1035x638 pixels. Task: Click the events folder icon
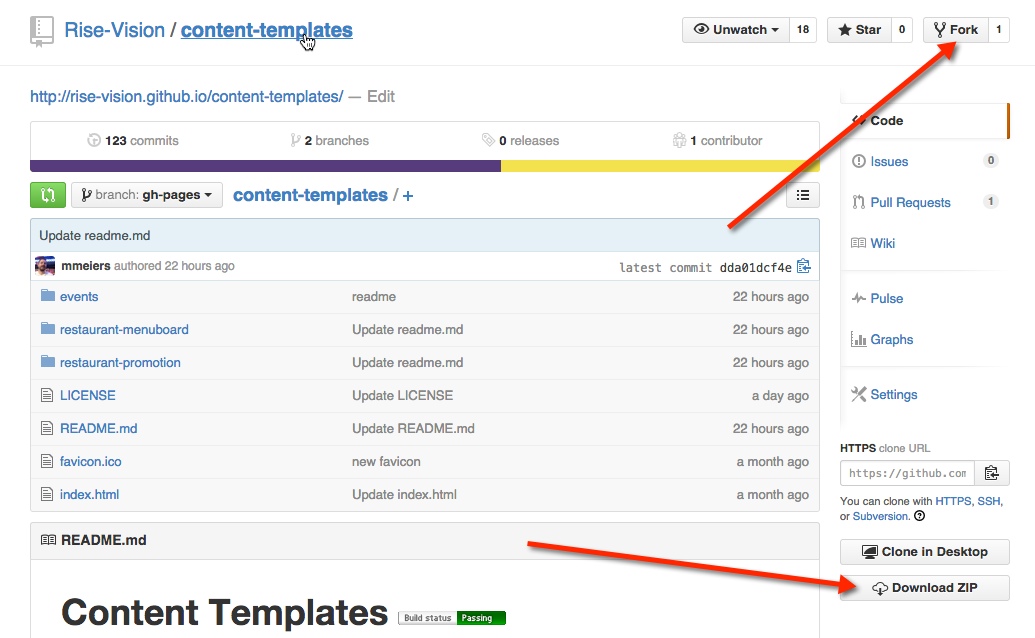coord(48,295)
